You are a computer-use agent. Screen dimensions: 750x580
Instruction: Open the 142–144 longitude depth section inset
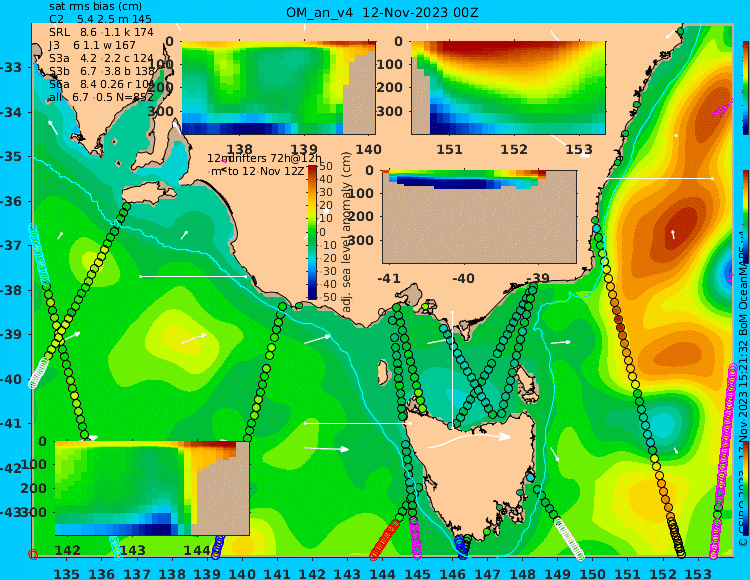[x=152, y=488]
